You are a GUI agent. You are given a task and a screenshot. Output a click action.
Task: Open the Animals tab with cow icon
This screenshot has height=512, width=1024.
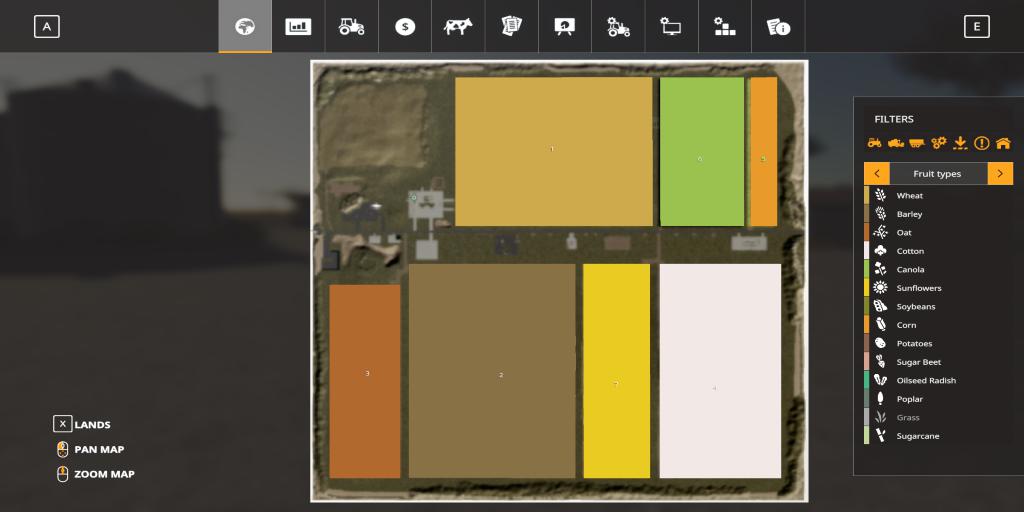(x=458, y=27)
